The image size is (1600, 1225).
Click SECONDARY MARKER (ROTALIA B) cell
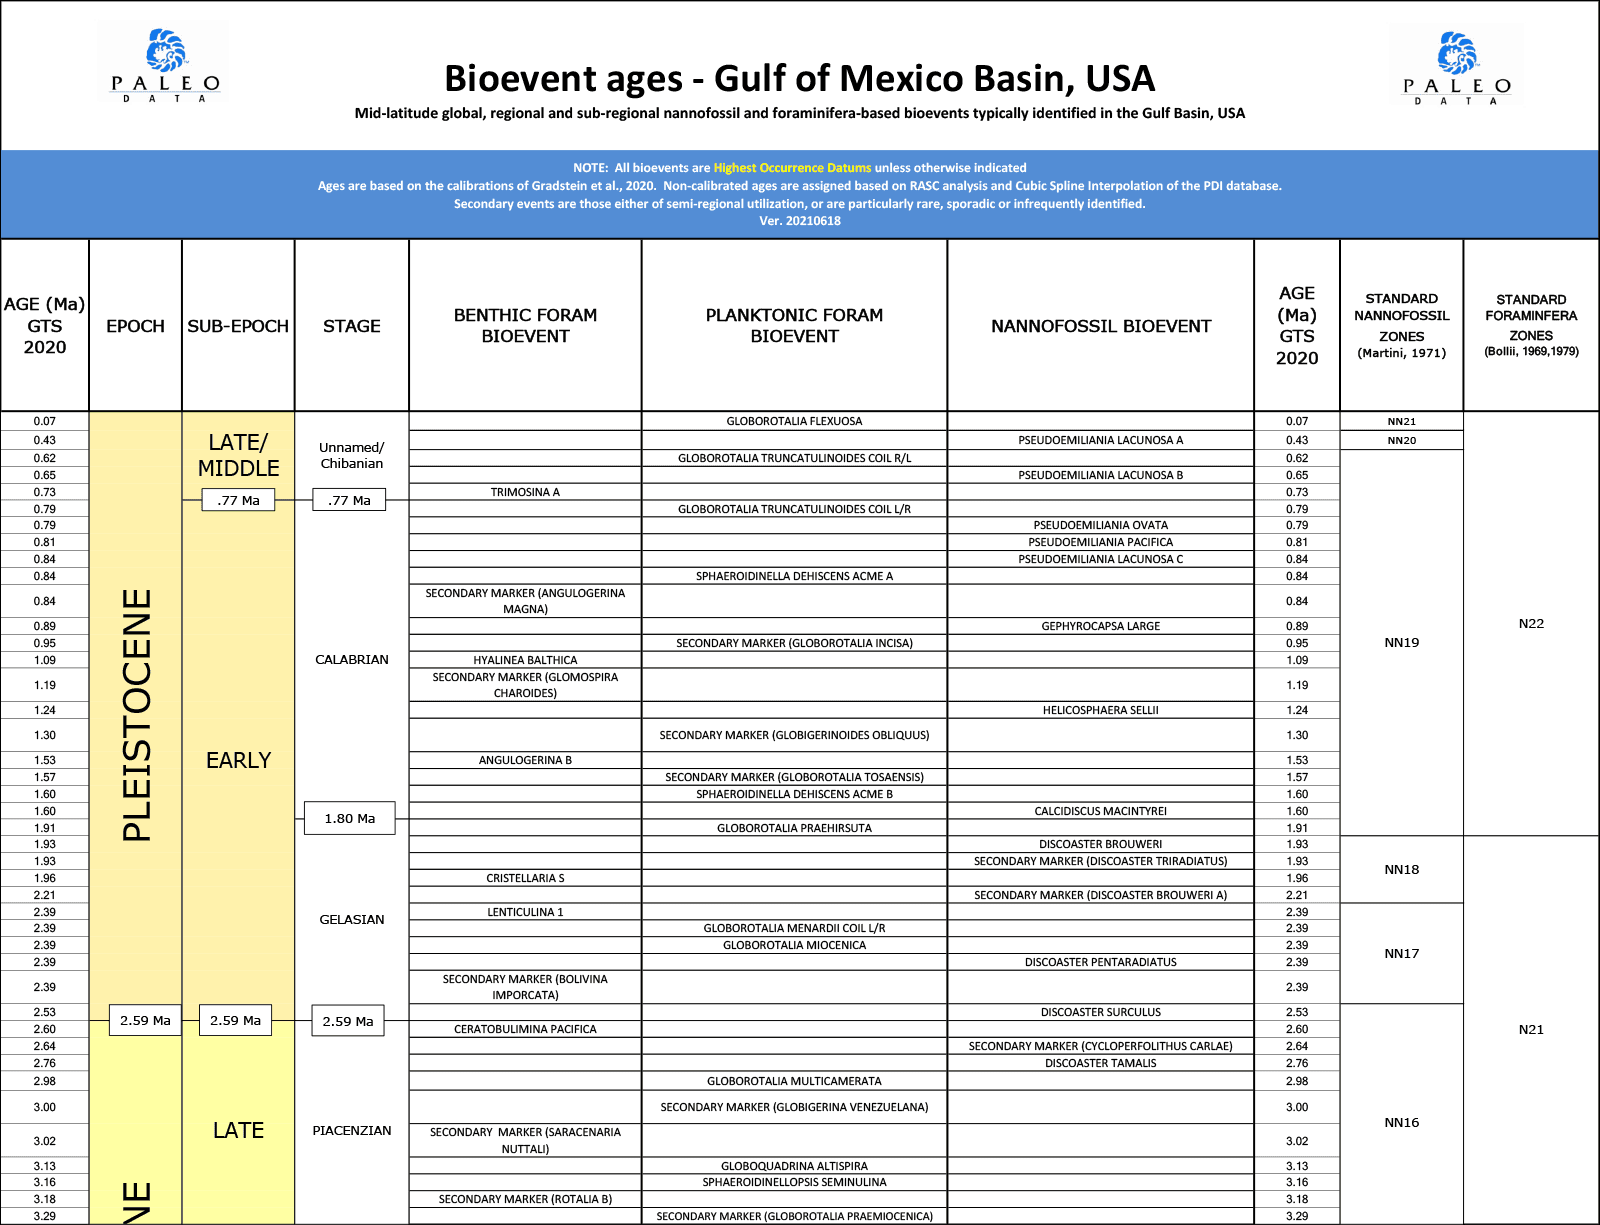(525, 1199)
